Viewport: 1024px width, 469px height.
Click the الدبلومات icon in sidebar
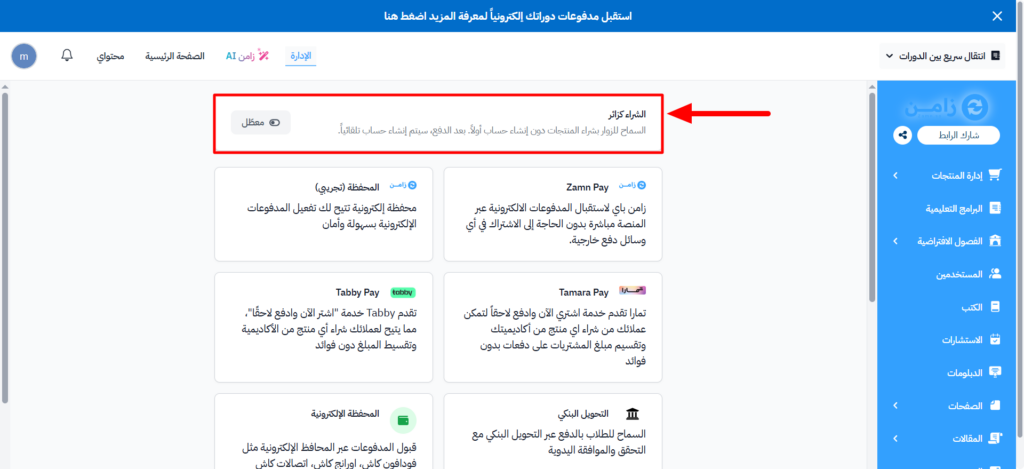[x=994, y=372]
